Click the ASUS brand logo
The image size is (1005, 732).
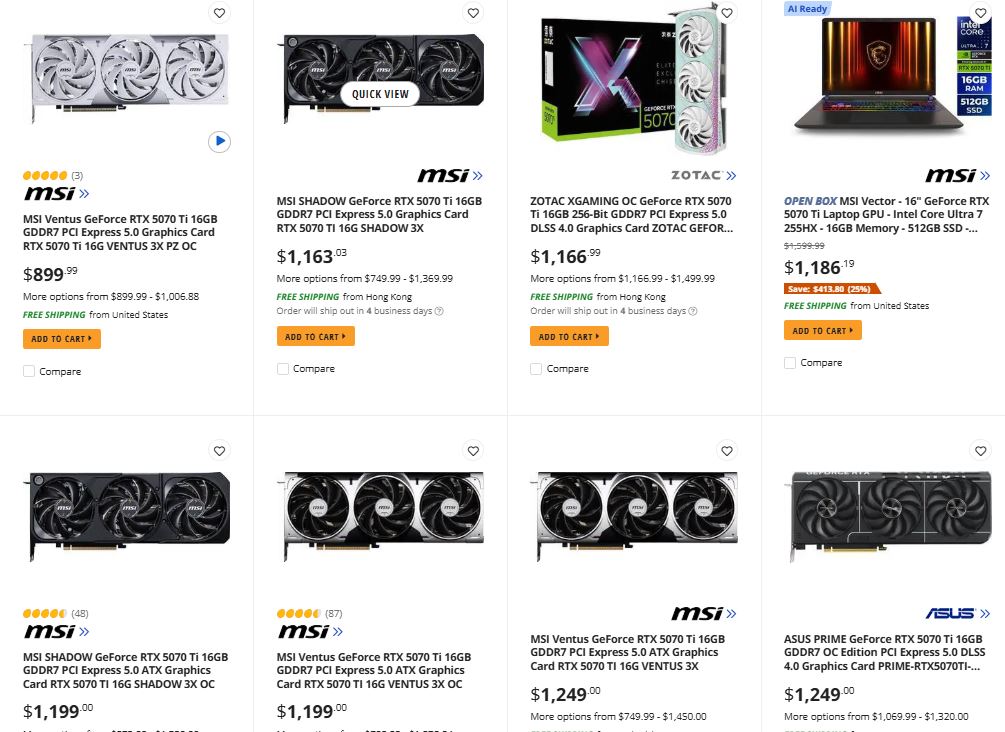click(956, 613)
